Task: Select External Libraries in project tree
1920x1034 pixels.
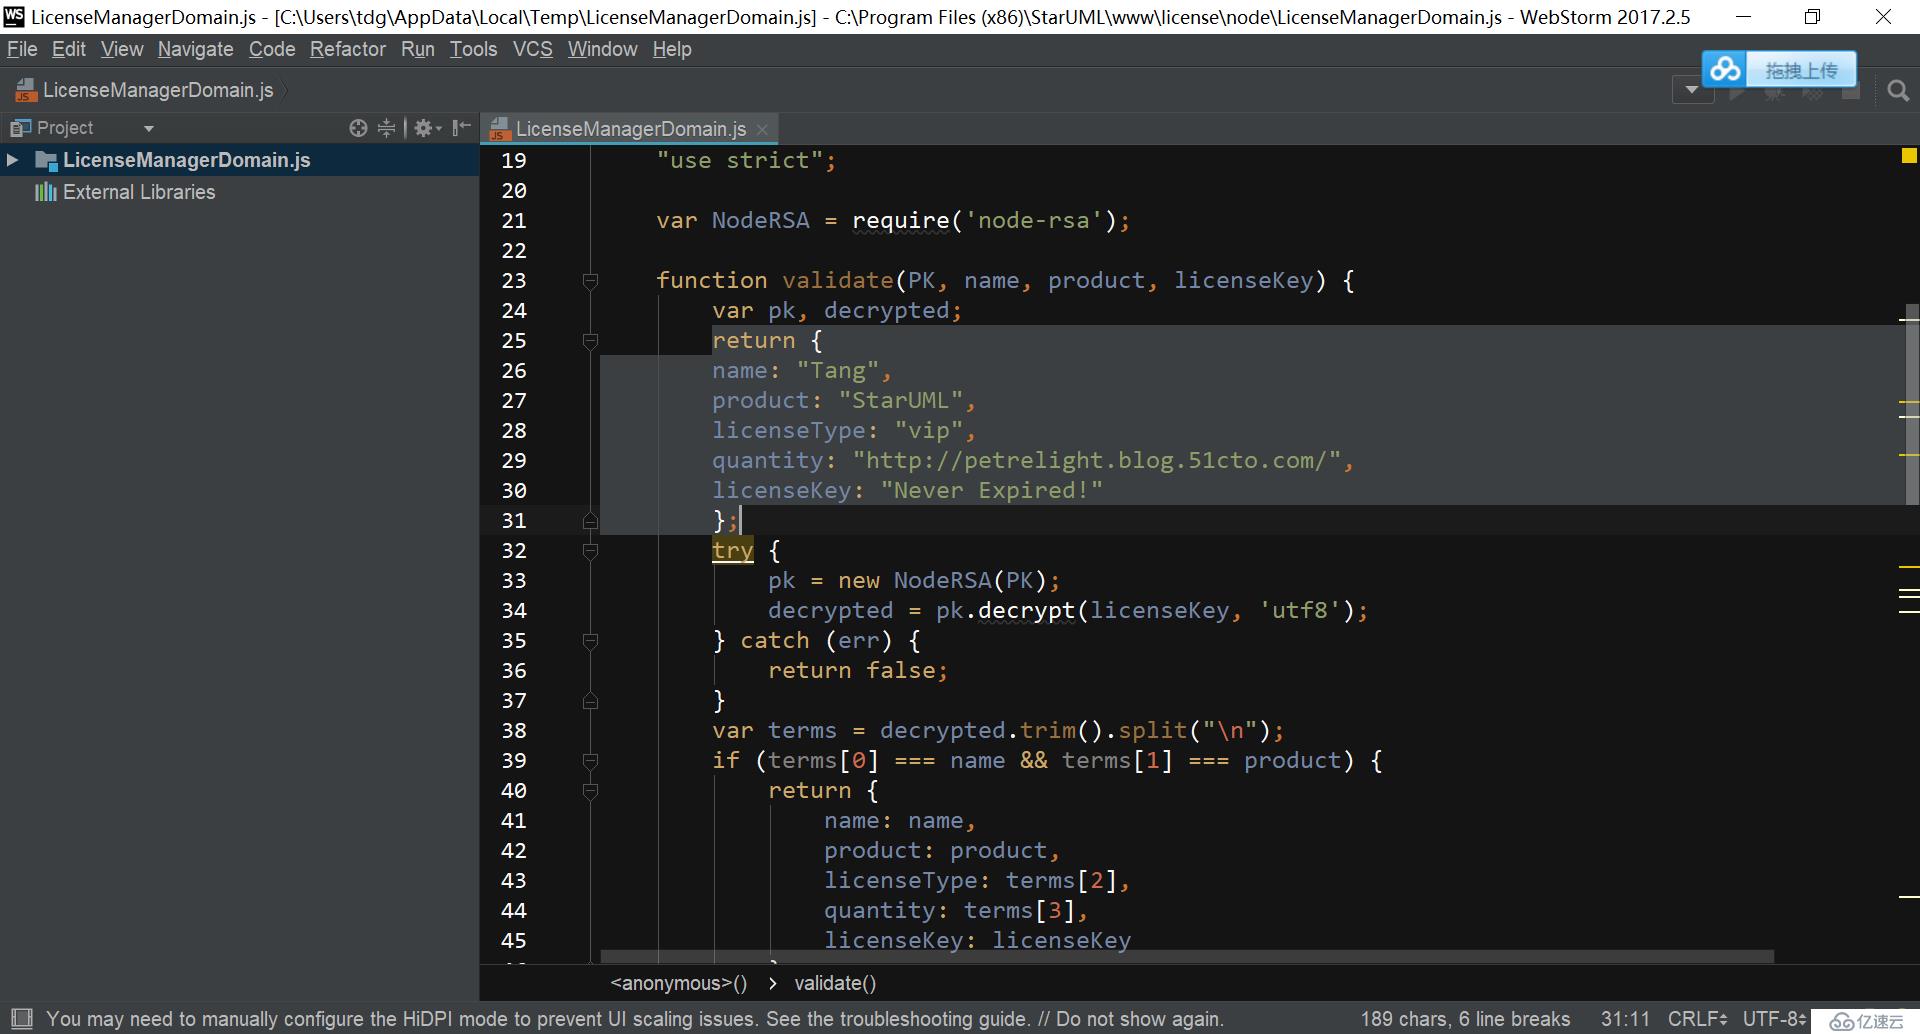Action: pos(139,192)
